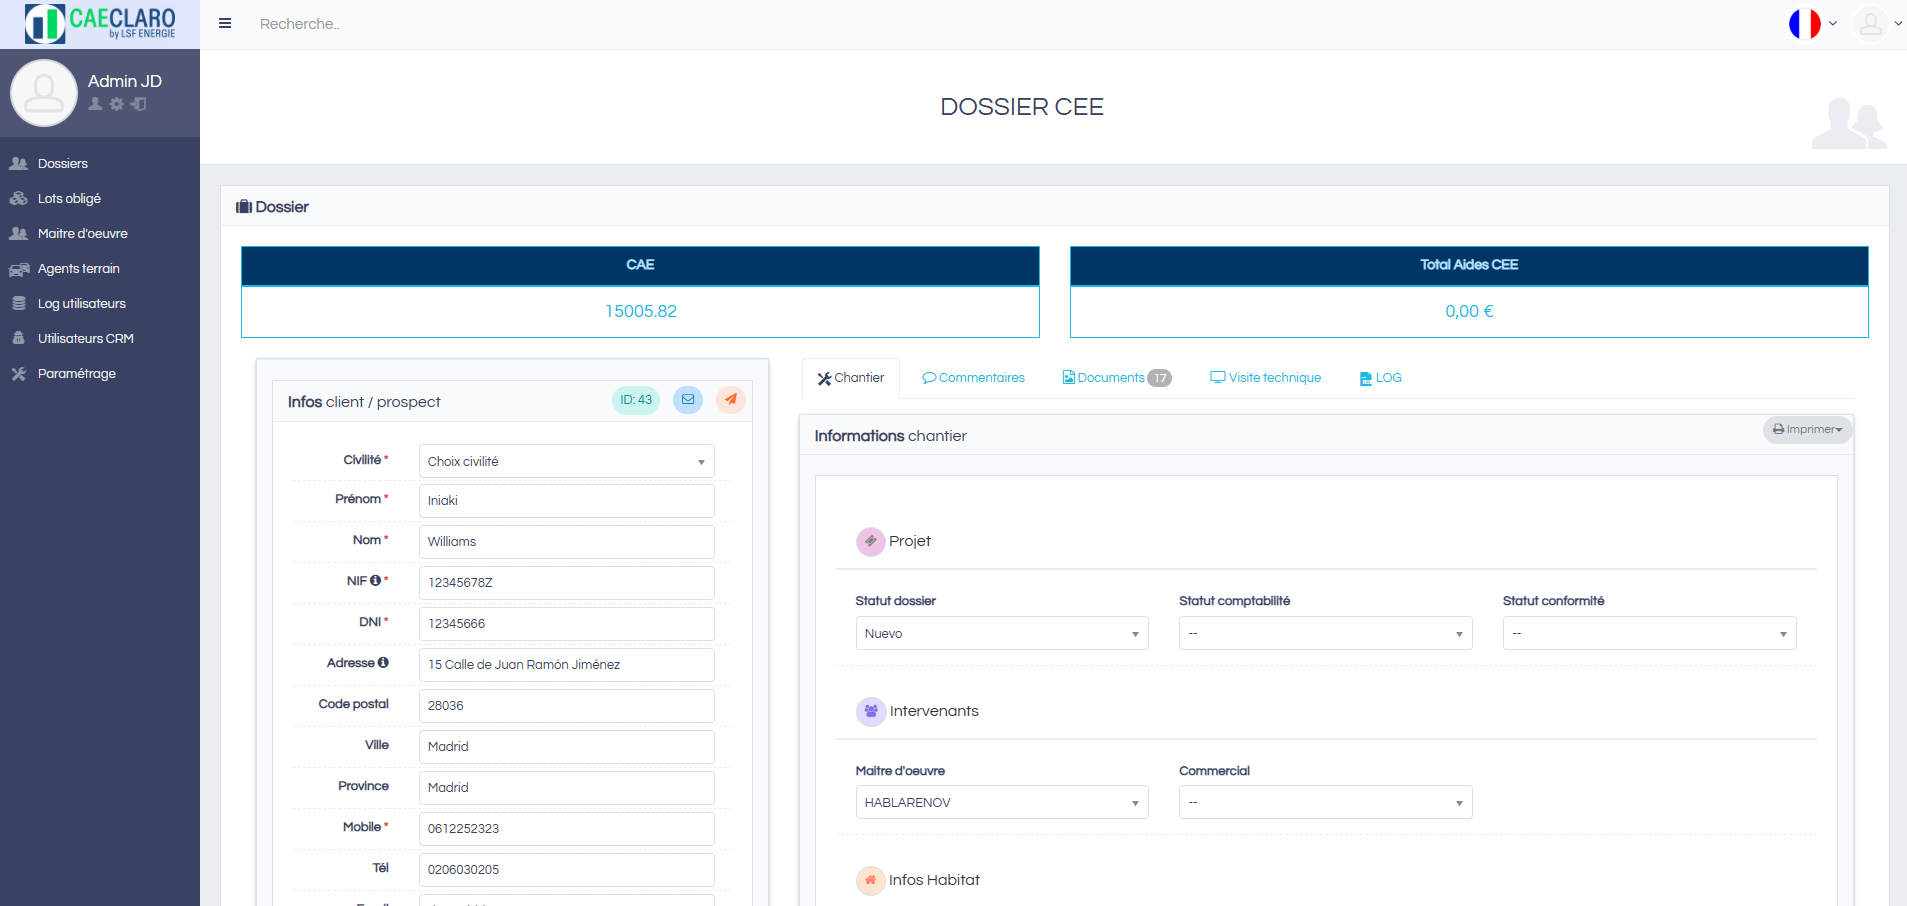
Task: Open the Commercial dropdown
Action: (x=1325, y=802)
